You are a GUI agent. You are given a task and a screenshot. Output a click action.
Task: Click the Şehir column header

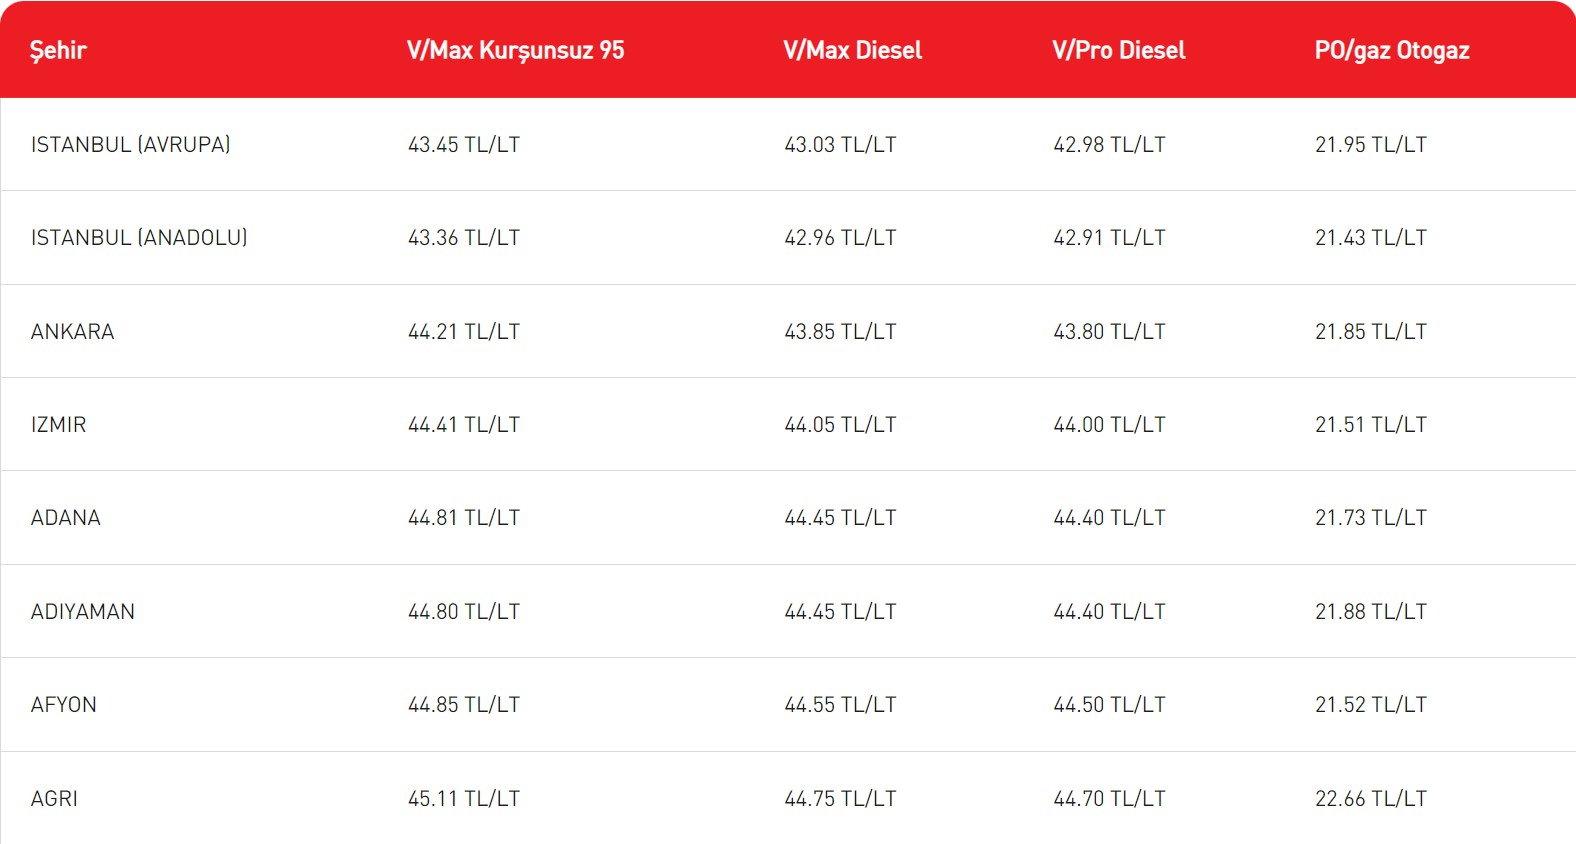[x=58, y=50]
